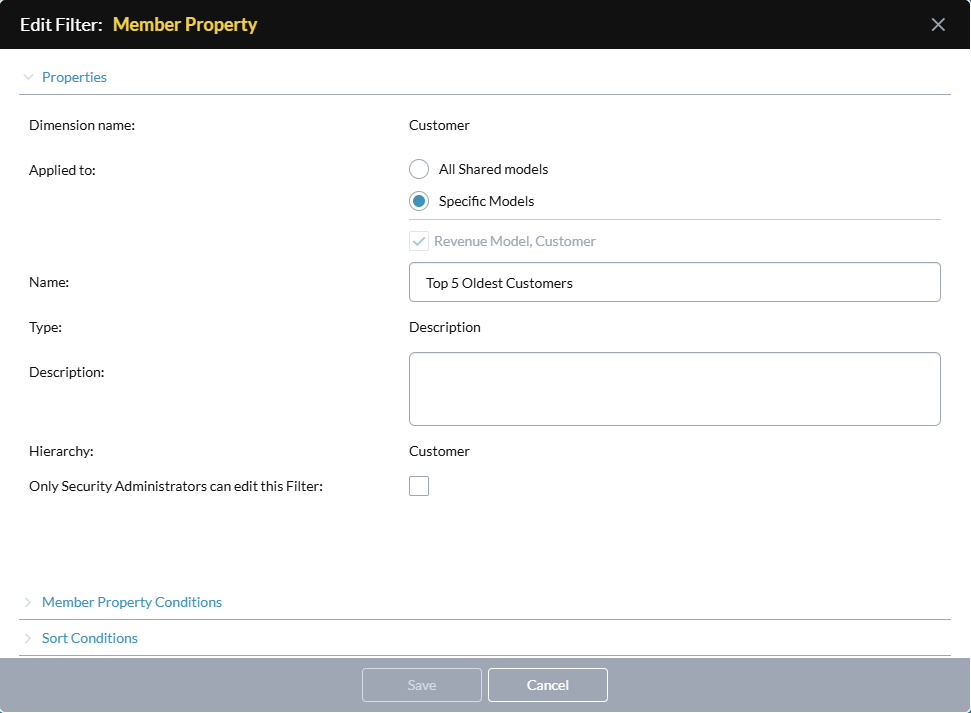This screenshot has width=971, height=713.
Task: Click the chevron arrow beside Sort Conditions
Action: 28,638
